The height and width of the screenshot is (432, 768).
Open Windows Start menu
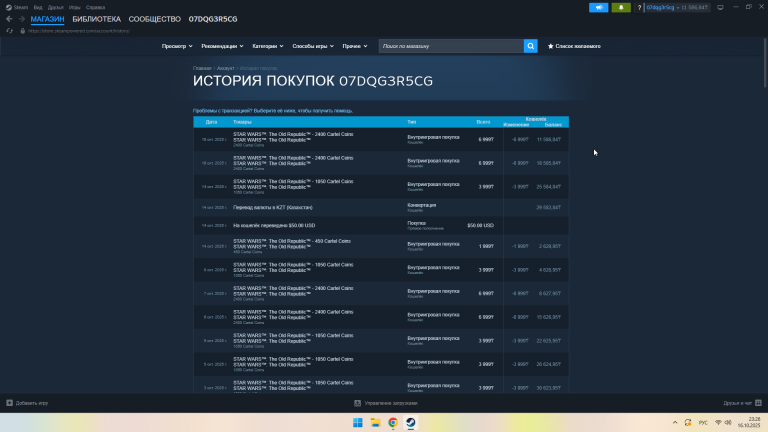point(358,423)
